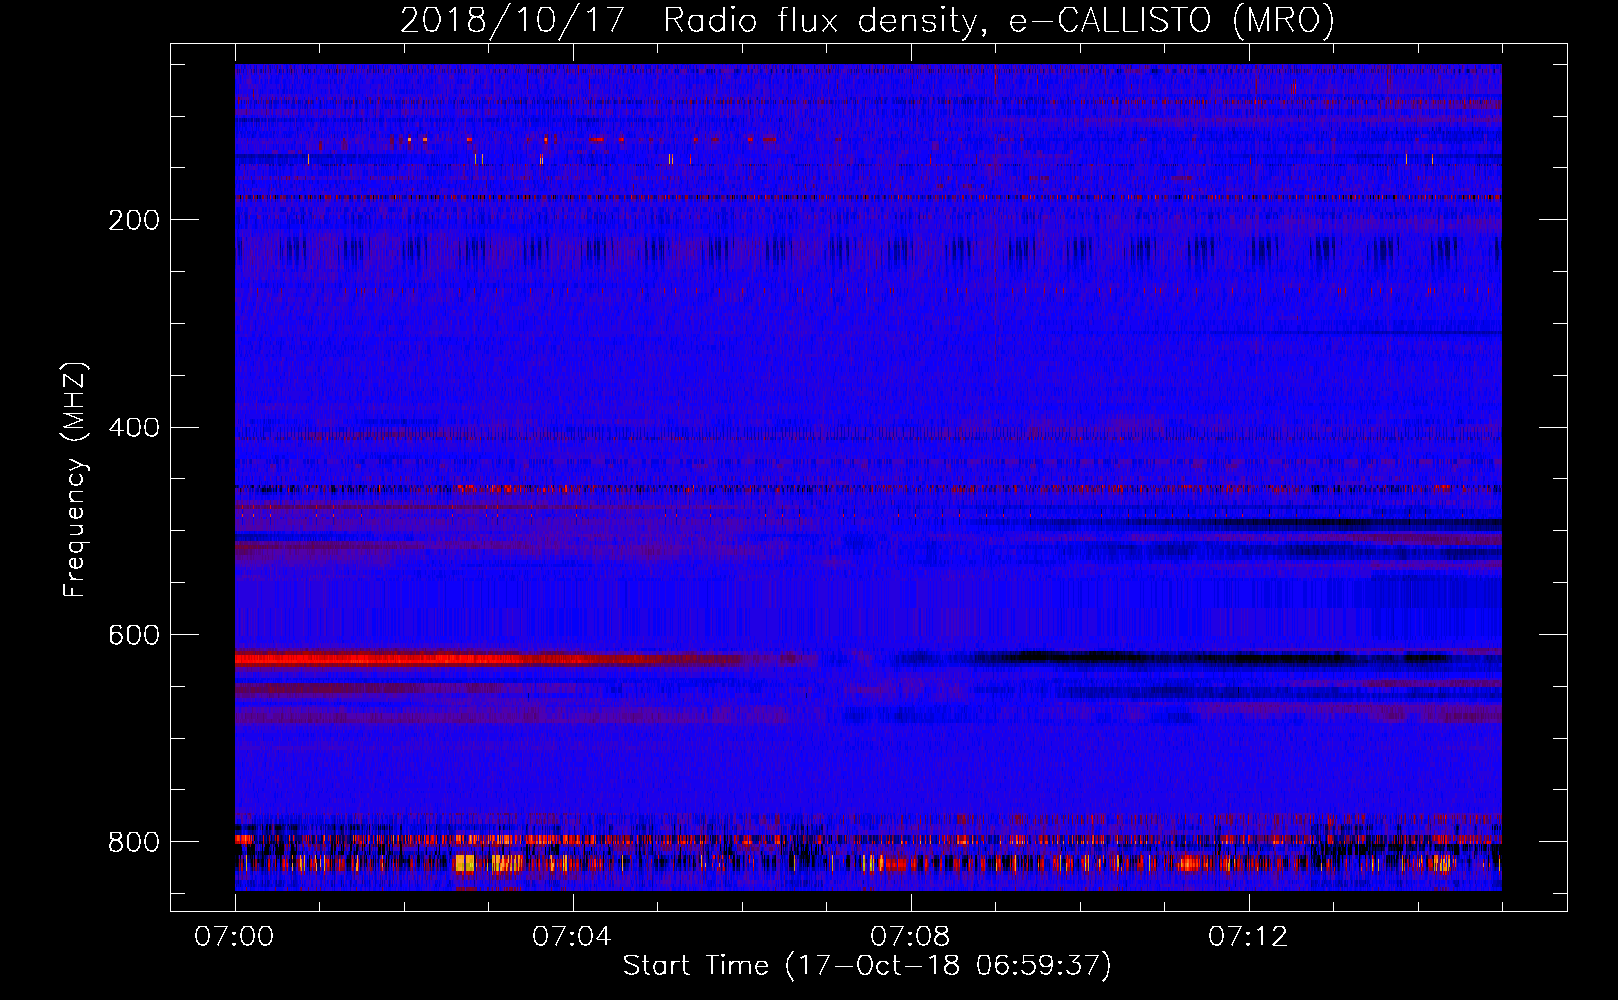This screenshot has height=1000, width=1618.
Task: Click the 07:12 time tick label
Action: click(1248, 937)
